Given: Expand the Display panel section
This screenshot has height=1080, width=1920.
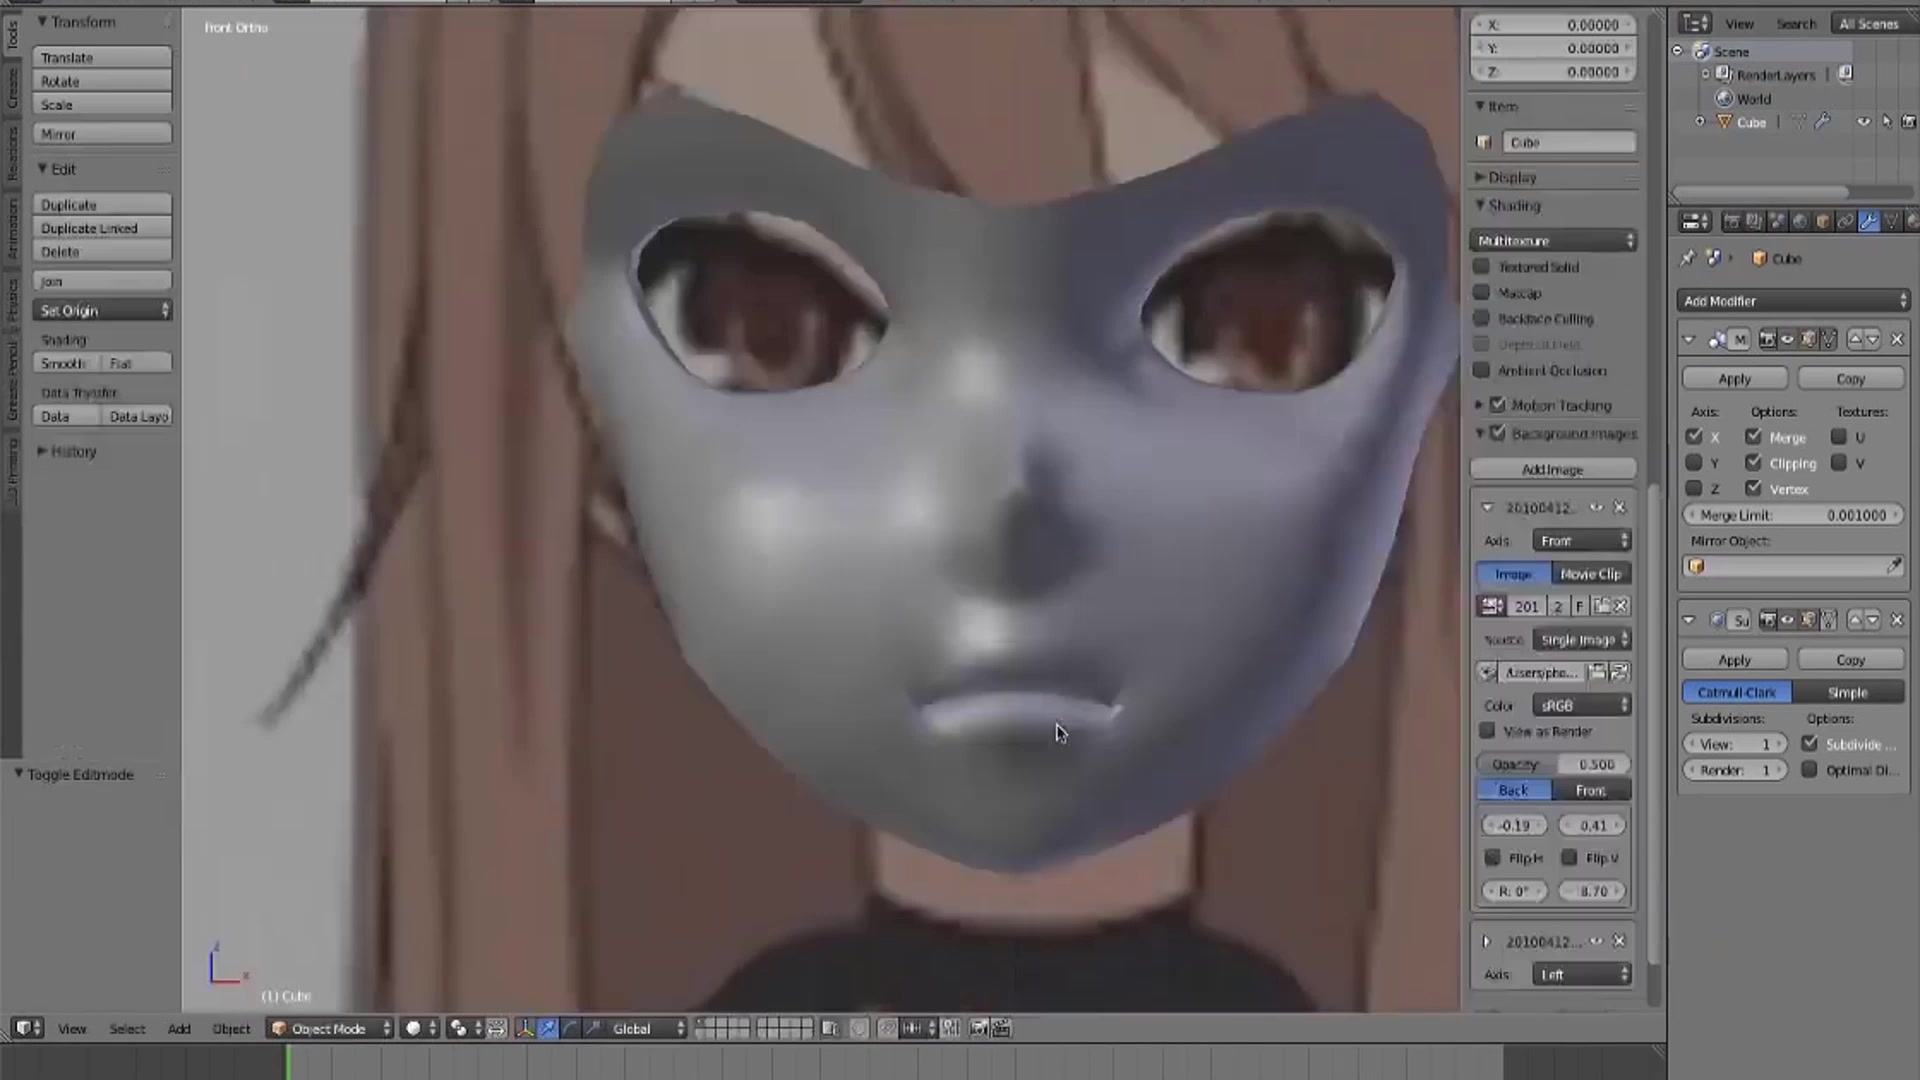Looking at the screenshot, I should 1511,178.
